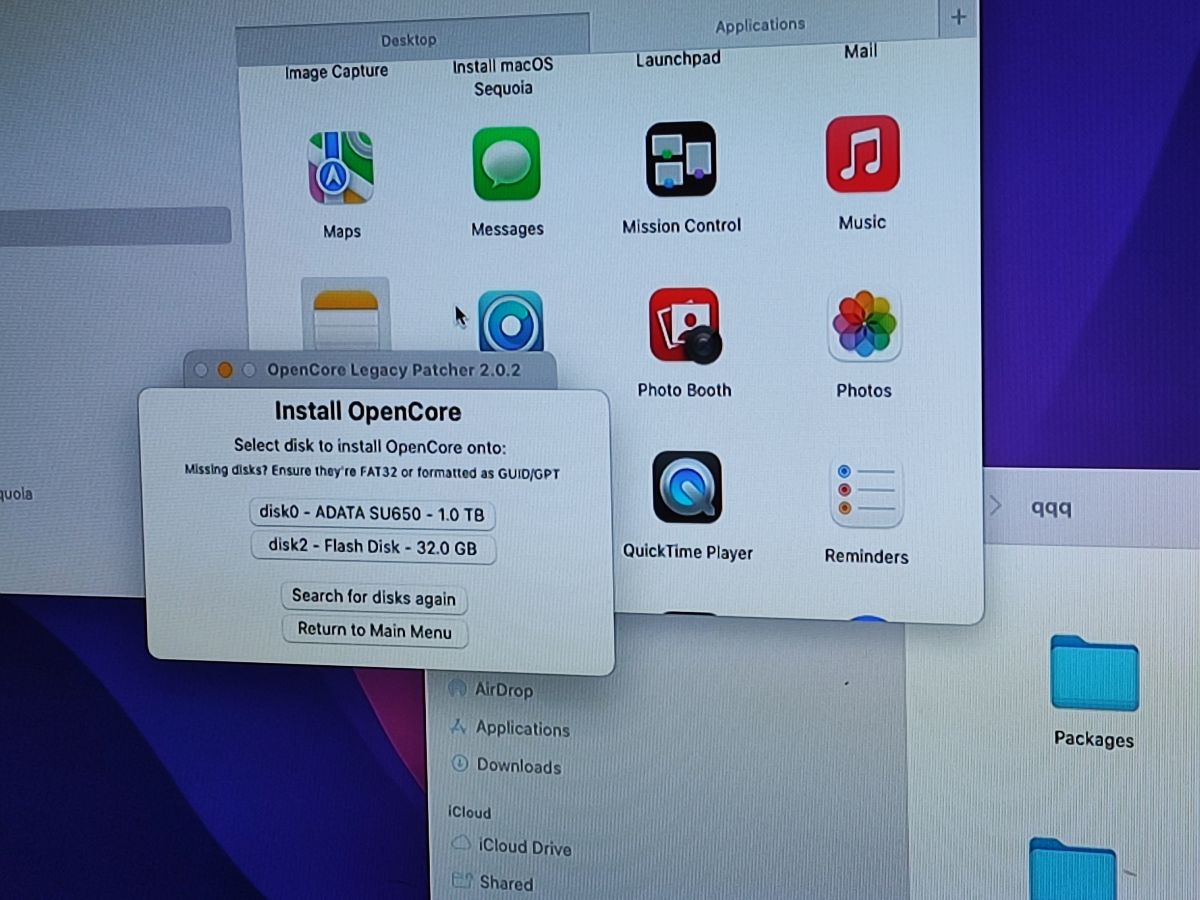Click the Launchpad app label

tap(678, 59)
